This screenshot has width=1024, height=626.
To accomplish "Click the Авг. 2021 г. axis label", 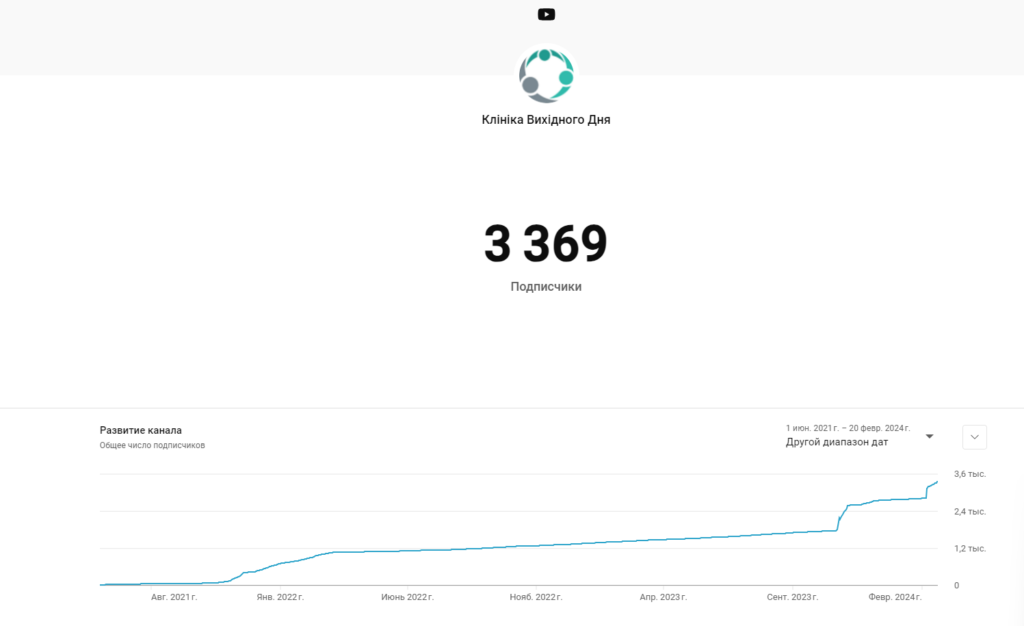I will pyautogui.click(x=174, y=597).
